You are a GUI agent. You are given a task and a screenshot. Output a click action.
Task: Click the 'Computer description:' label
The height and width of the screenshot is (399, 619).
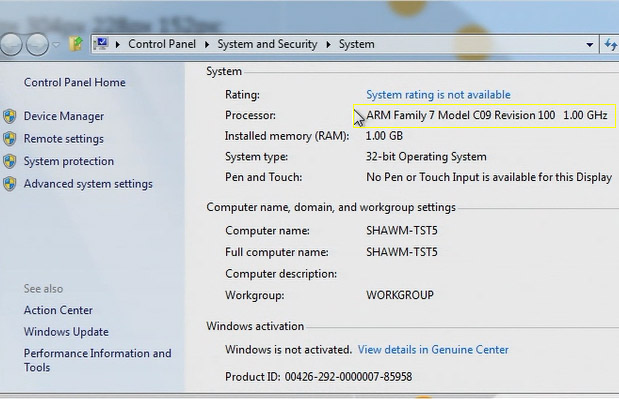tap(281, 274)
